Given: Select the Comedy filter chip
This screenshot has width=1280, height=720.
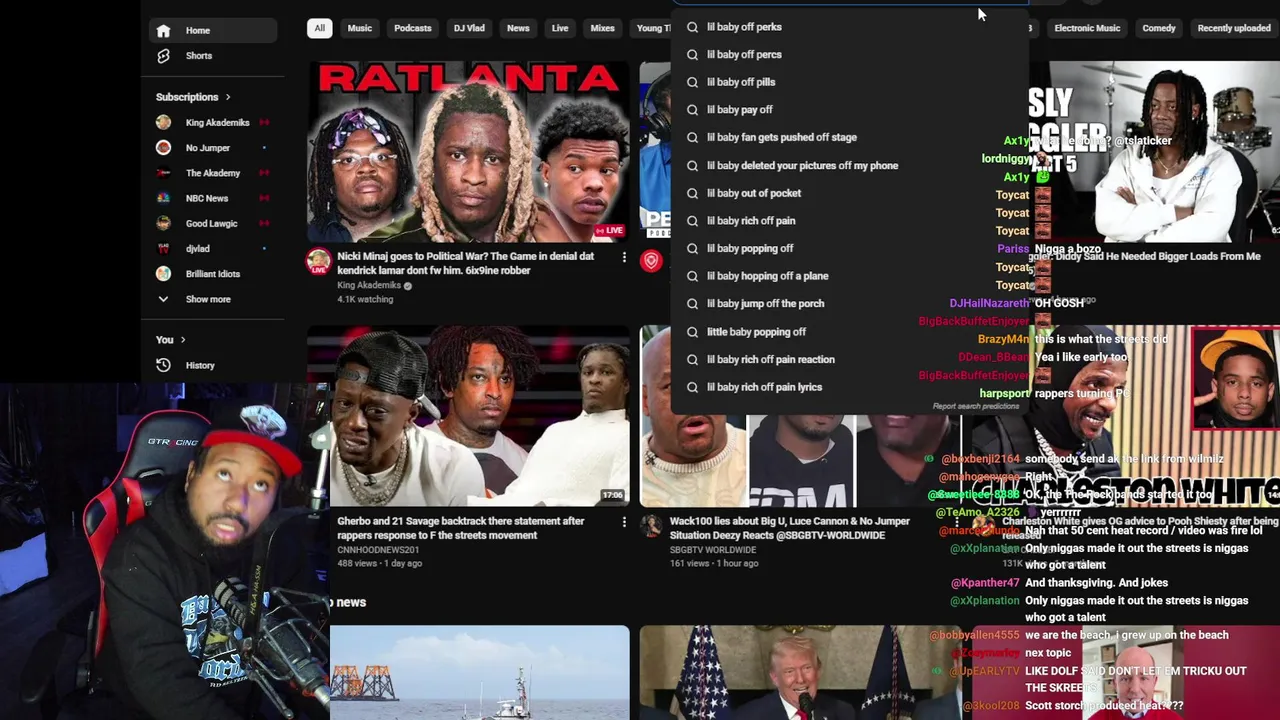Looking at the screenshot, I should pos(1159,28).
